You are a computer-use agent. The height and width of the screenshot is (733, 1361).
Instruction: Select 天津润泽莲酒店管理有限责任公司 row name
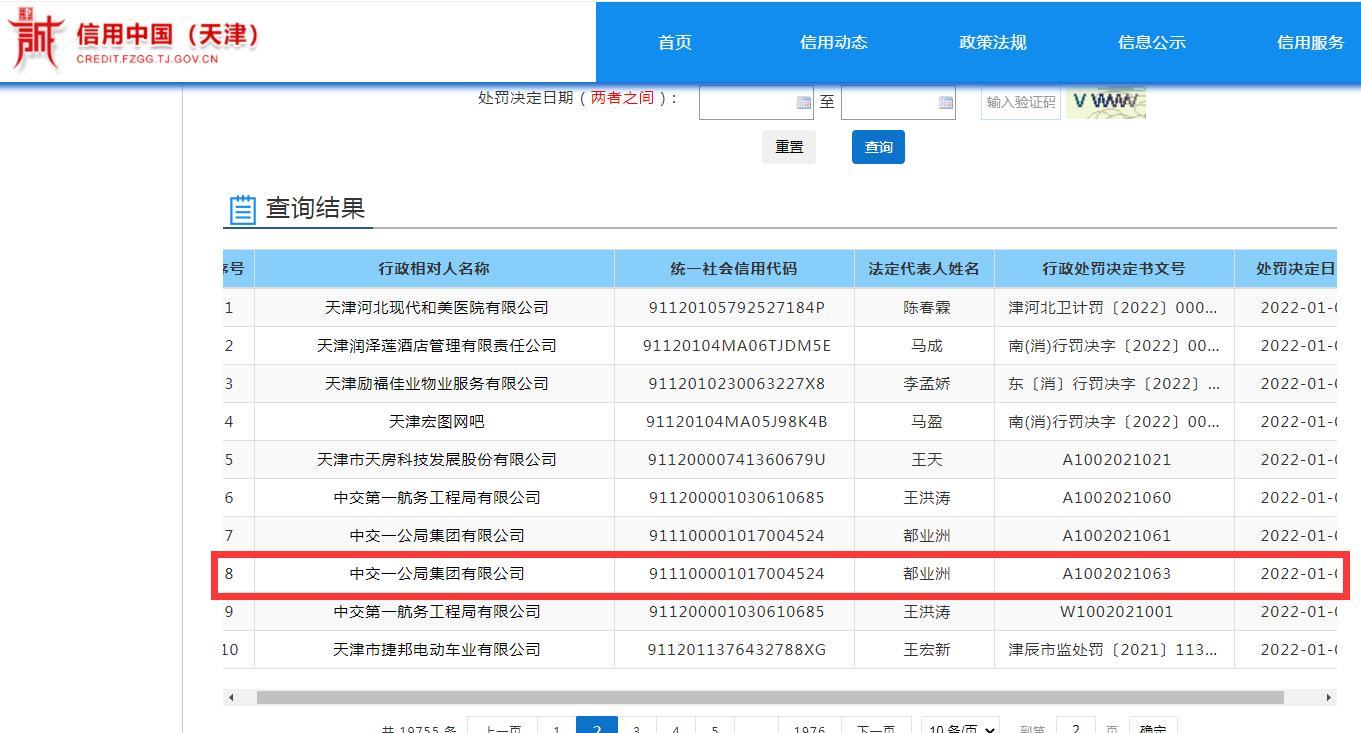pyautogui.click(x=437, y=346)
